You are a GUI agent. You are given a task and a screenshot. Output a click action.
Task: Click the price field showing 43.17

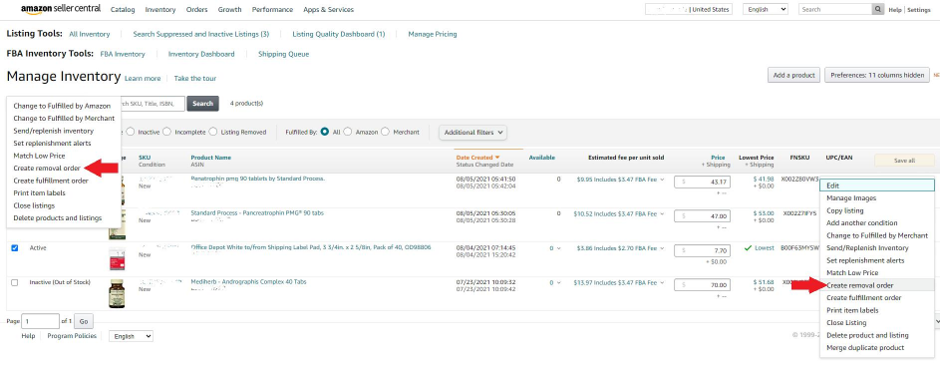pos(702,182)
